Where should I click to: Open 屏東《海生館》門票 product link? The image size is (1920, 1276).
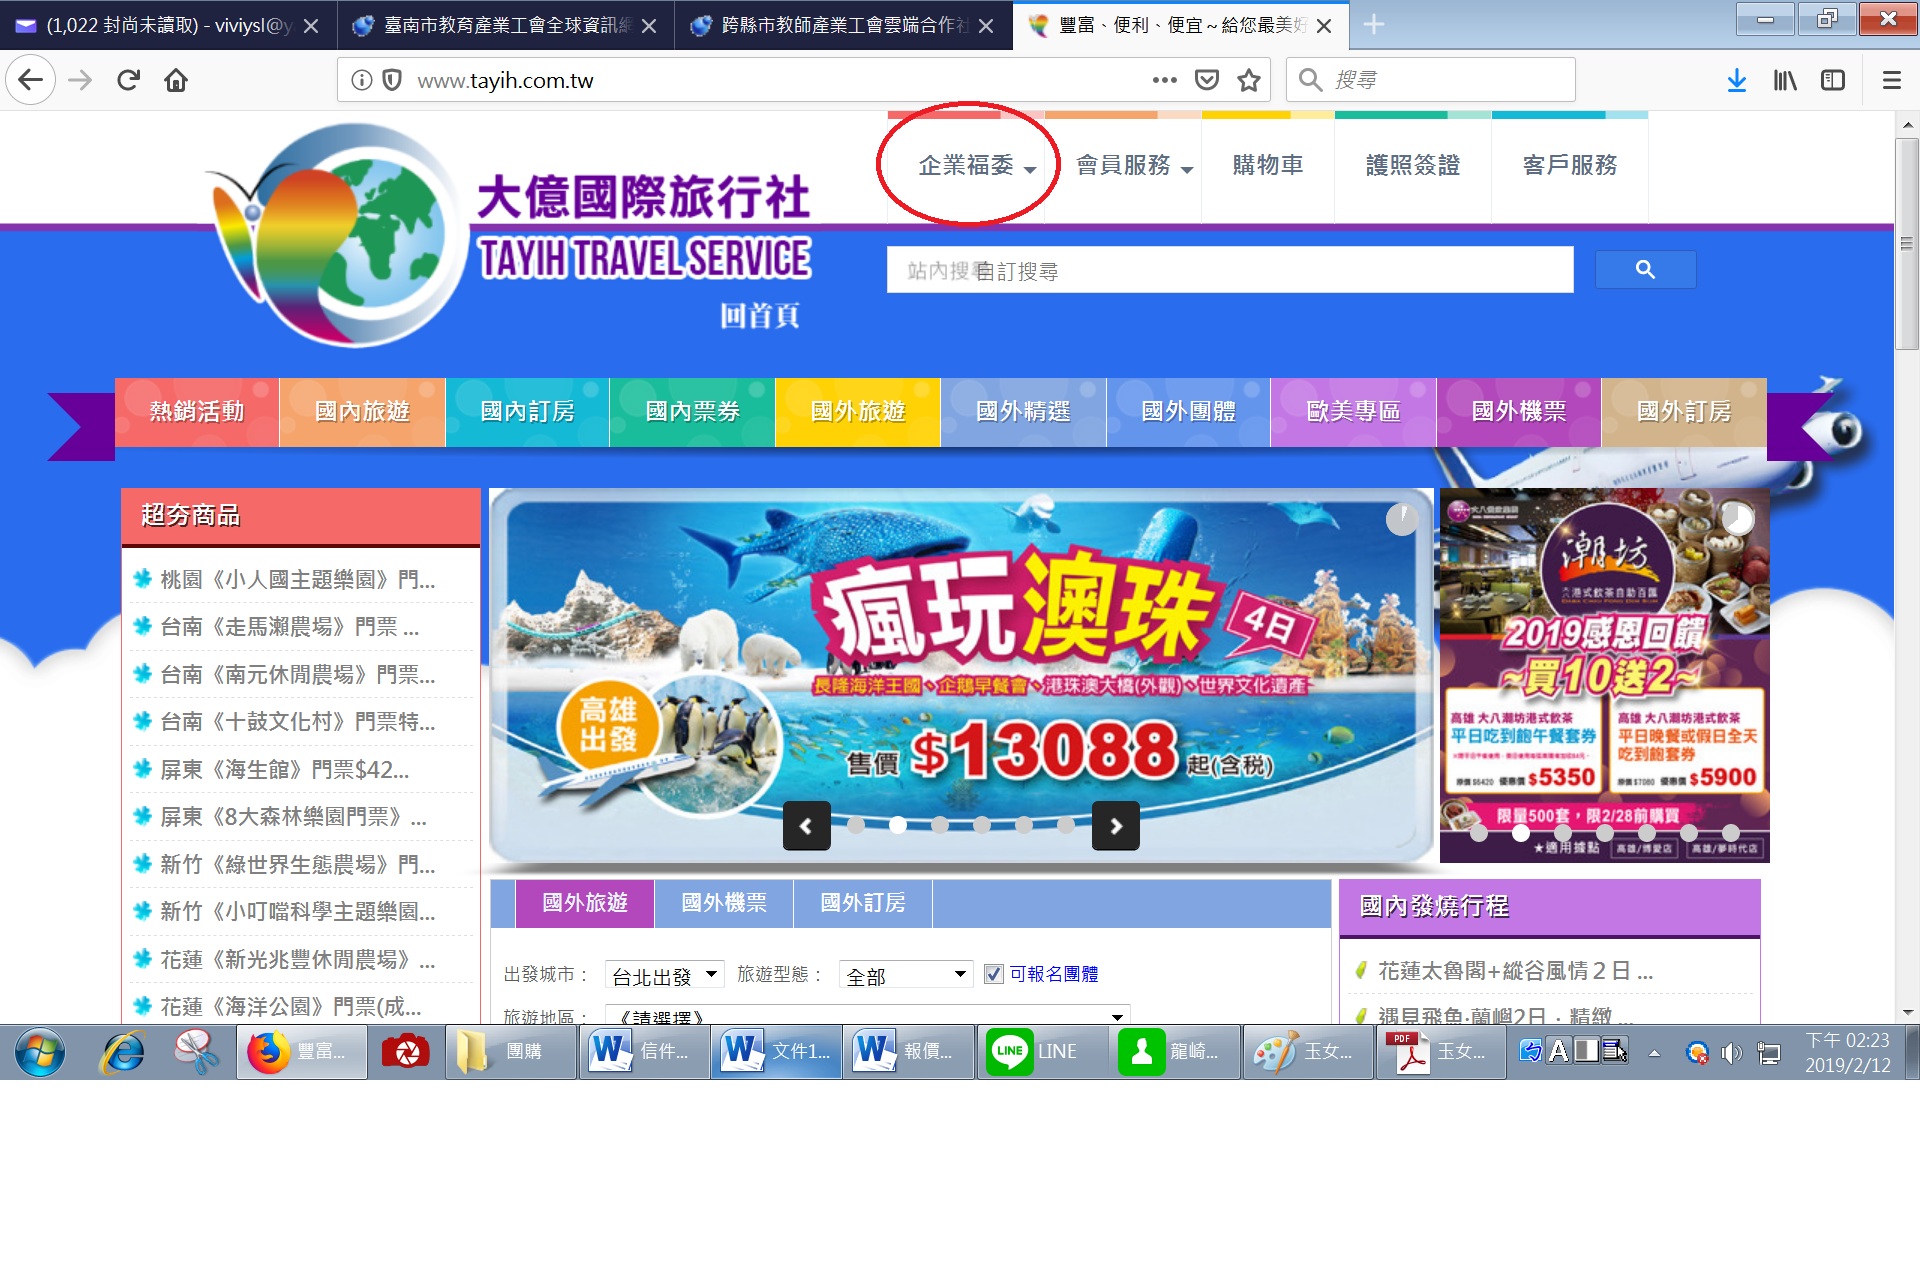tap(284, 769)
